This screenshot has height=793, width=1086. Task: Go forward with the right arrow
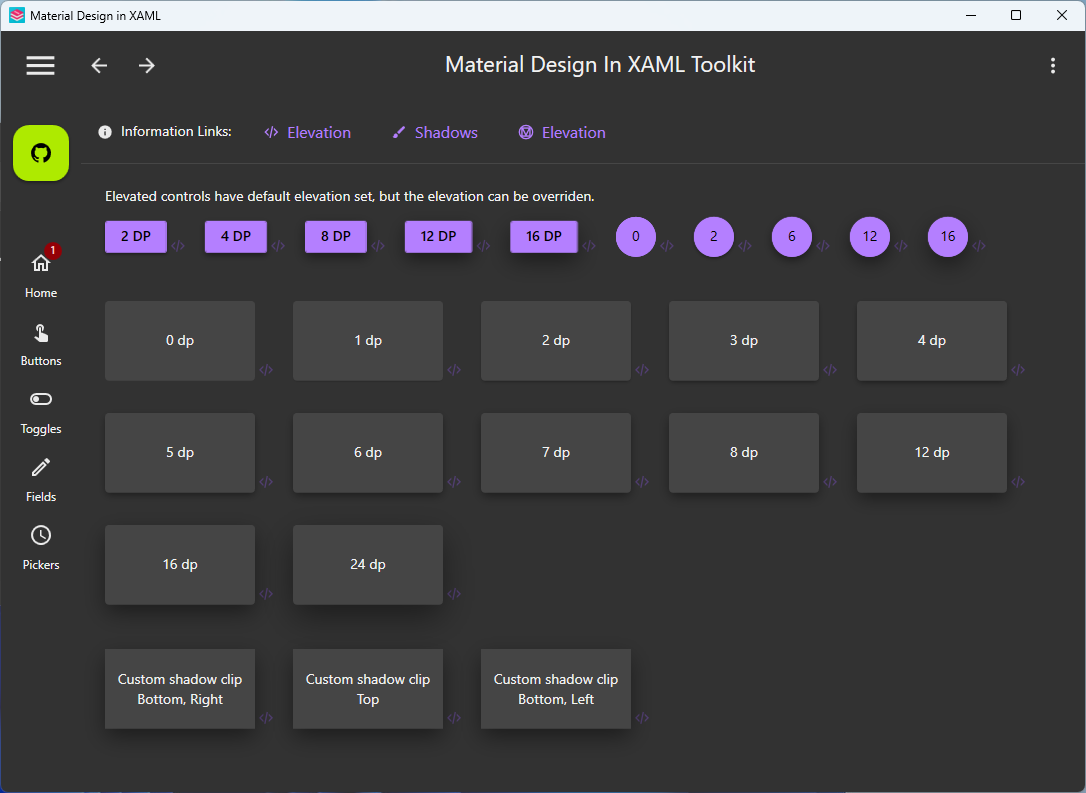[146, 65]
